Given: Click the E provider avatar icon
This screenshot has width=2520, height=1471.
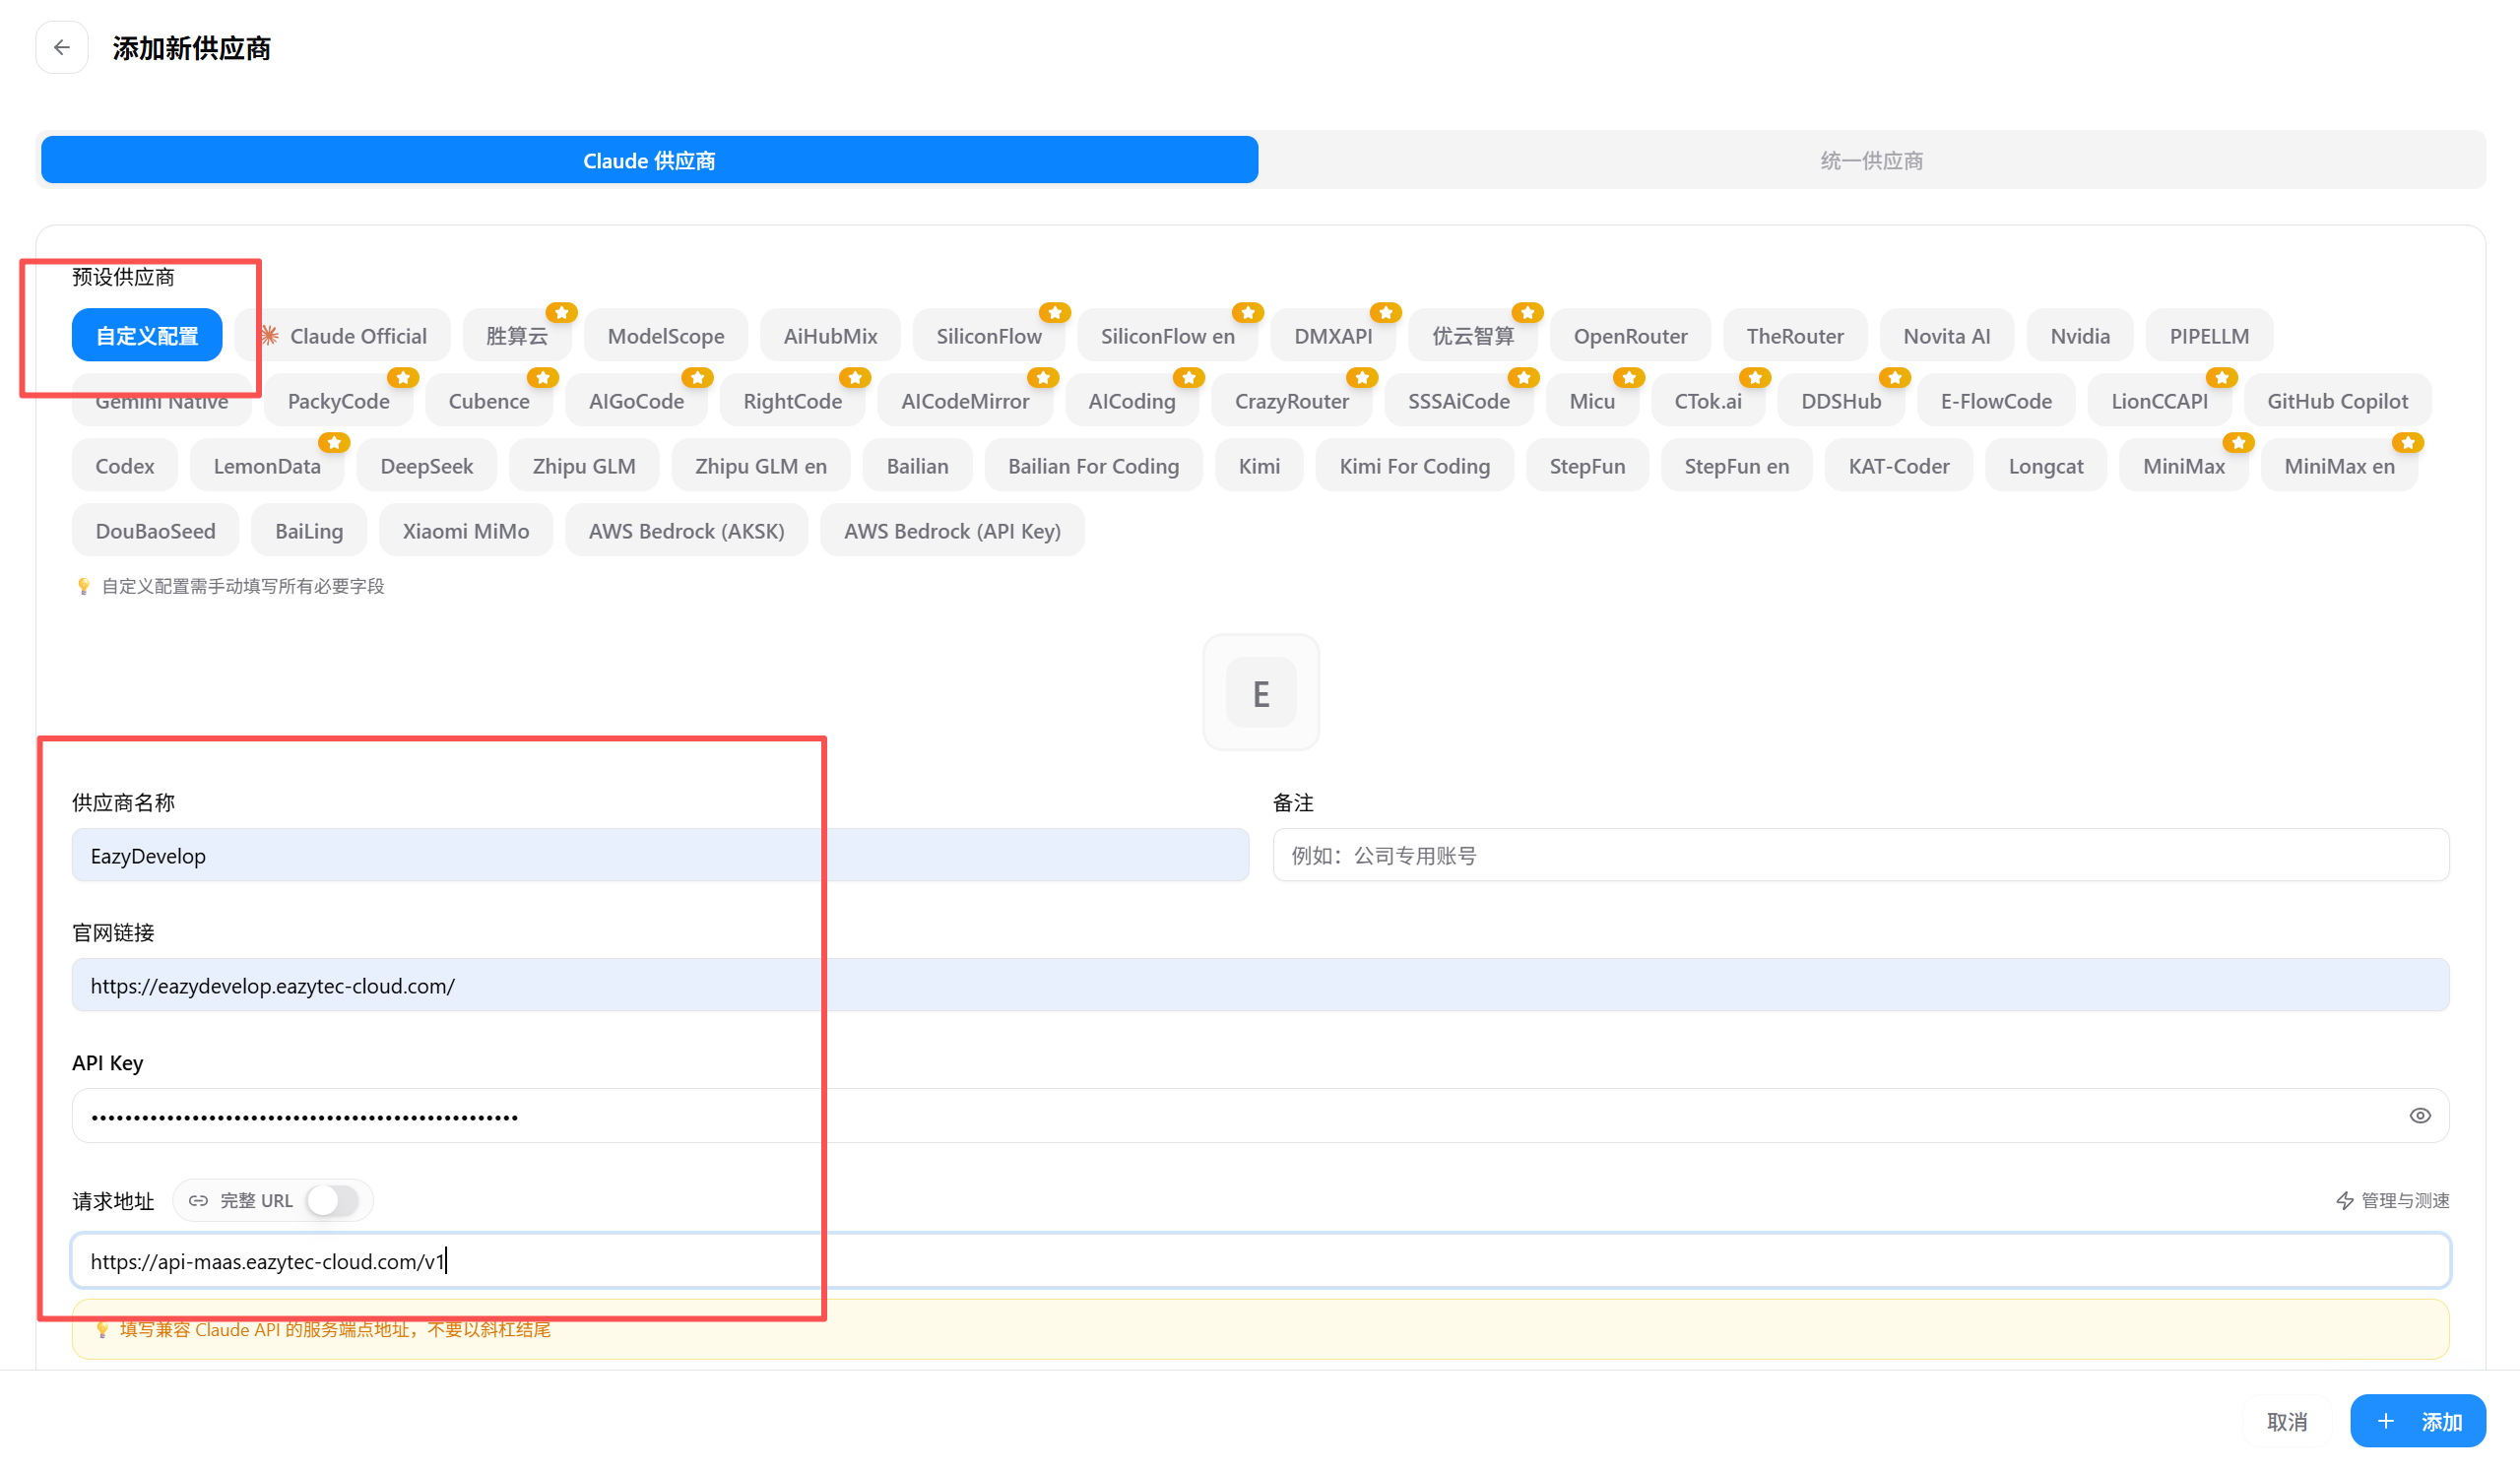Looking at the screenshot, I should click(1261, 692).
